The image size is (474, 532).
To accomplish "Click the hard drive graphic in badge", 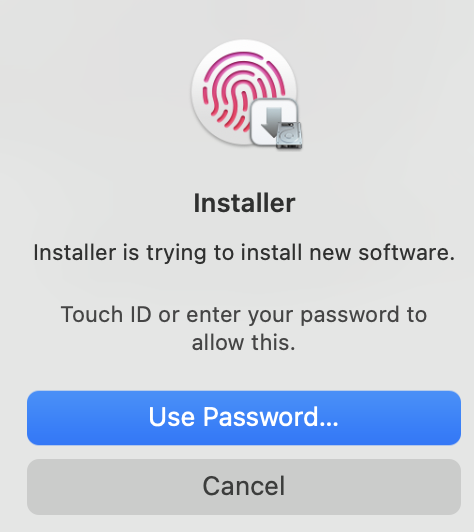I will click(289, 135).
